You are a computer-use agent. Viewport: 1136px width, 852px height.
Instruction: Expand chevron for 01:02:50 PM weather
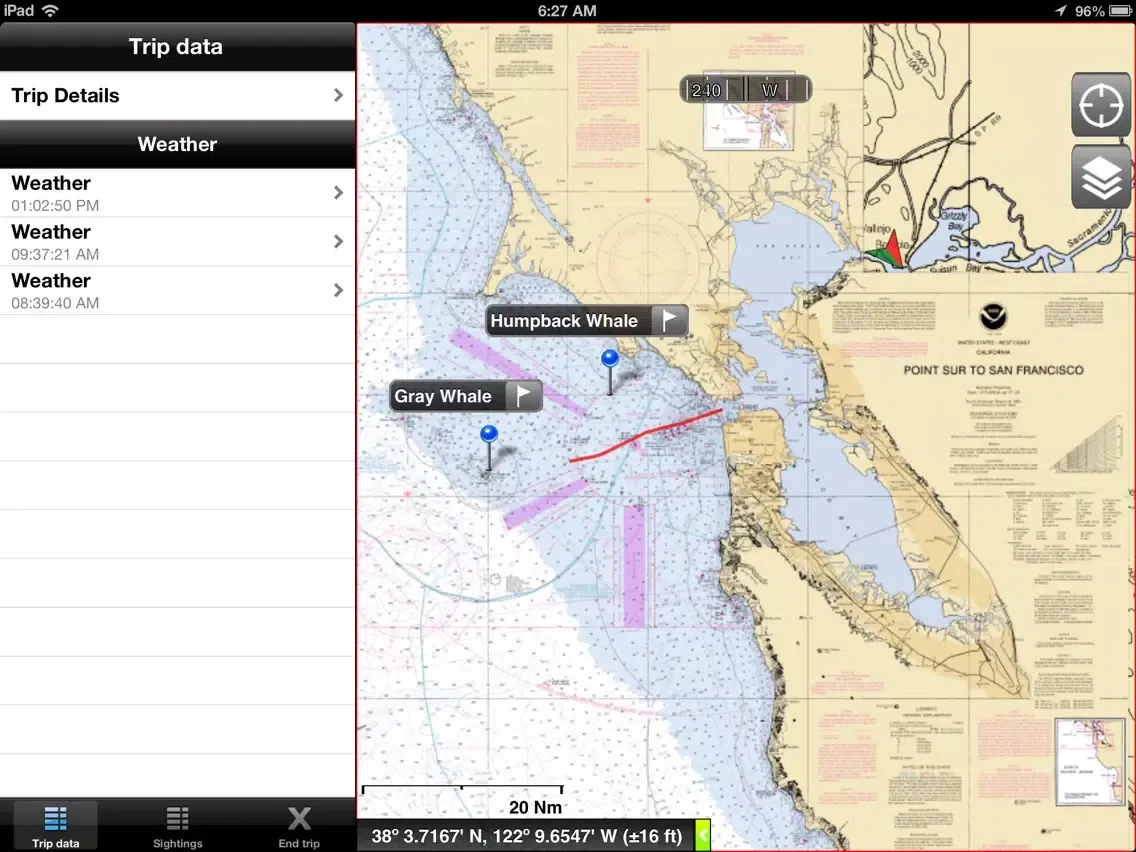point(338,193)
